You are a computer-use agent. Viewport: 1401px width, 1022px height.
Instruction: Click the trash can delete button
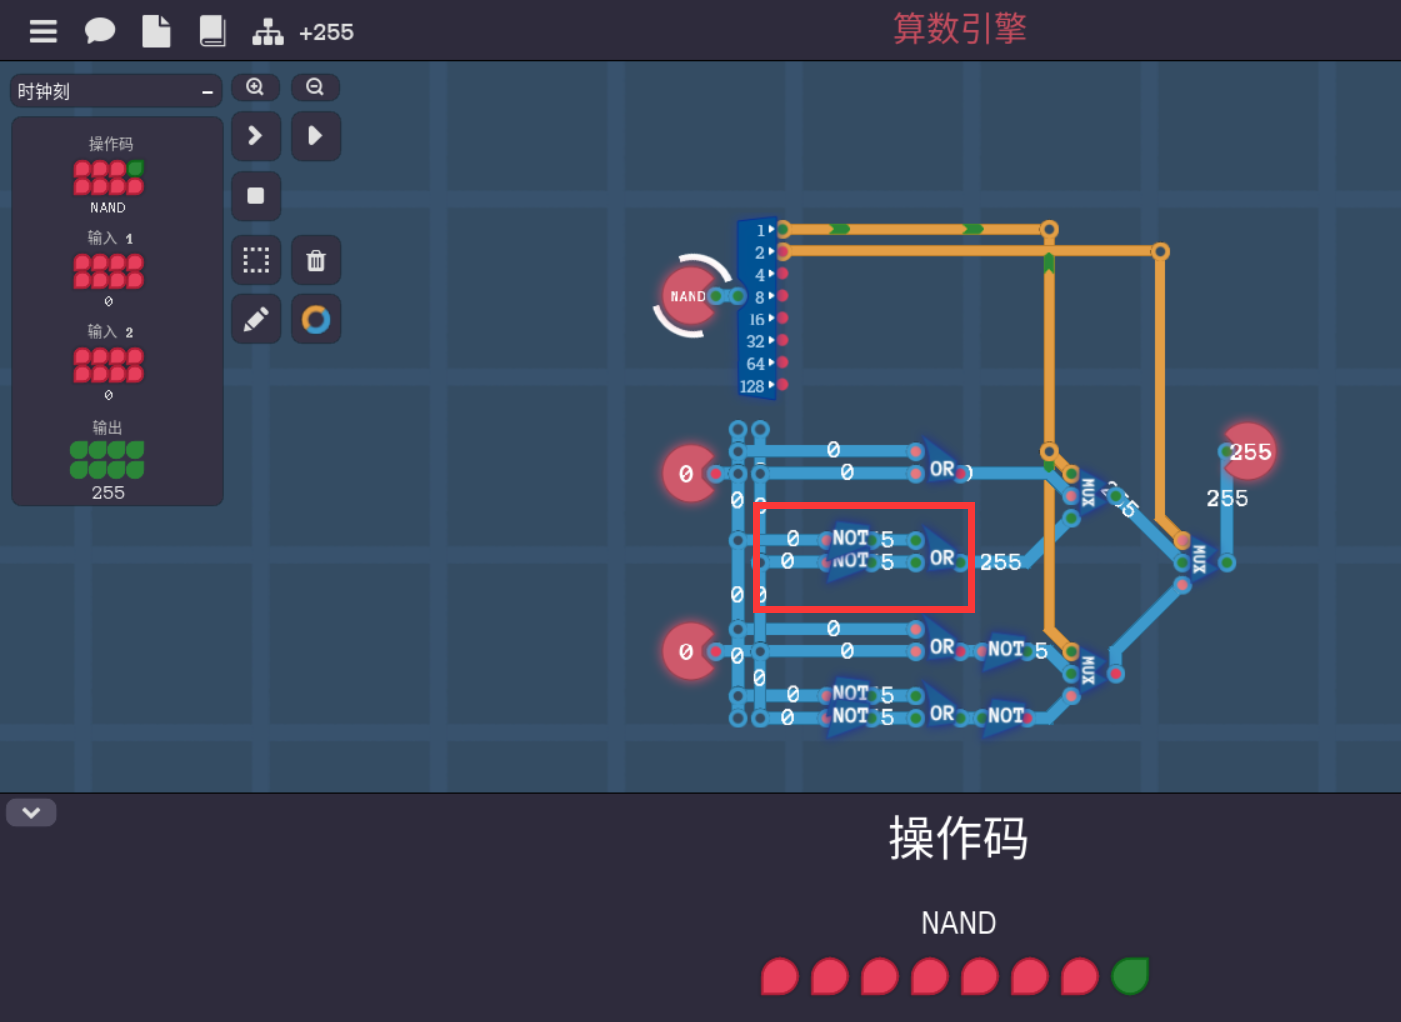point(315,261)
